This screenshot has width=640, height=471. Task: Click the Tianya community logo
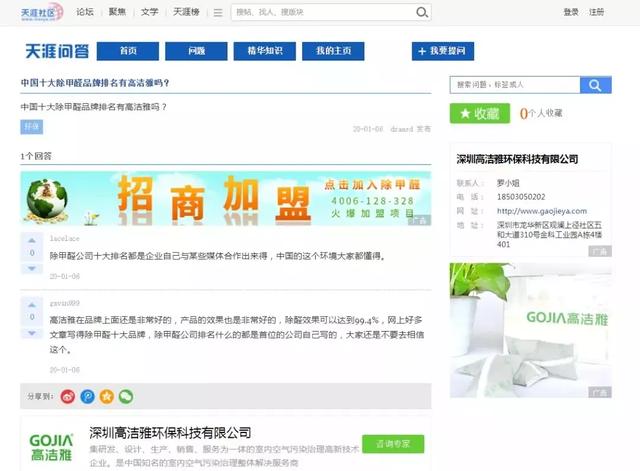(x=44, y=12)
